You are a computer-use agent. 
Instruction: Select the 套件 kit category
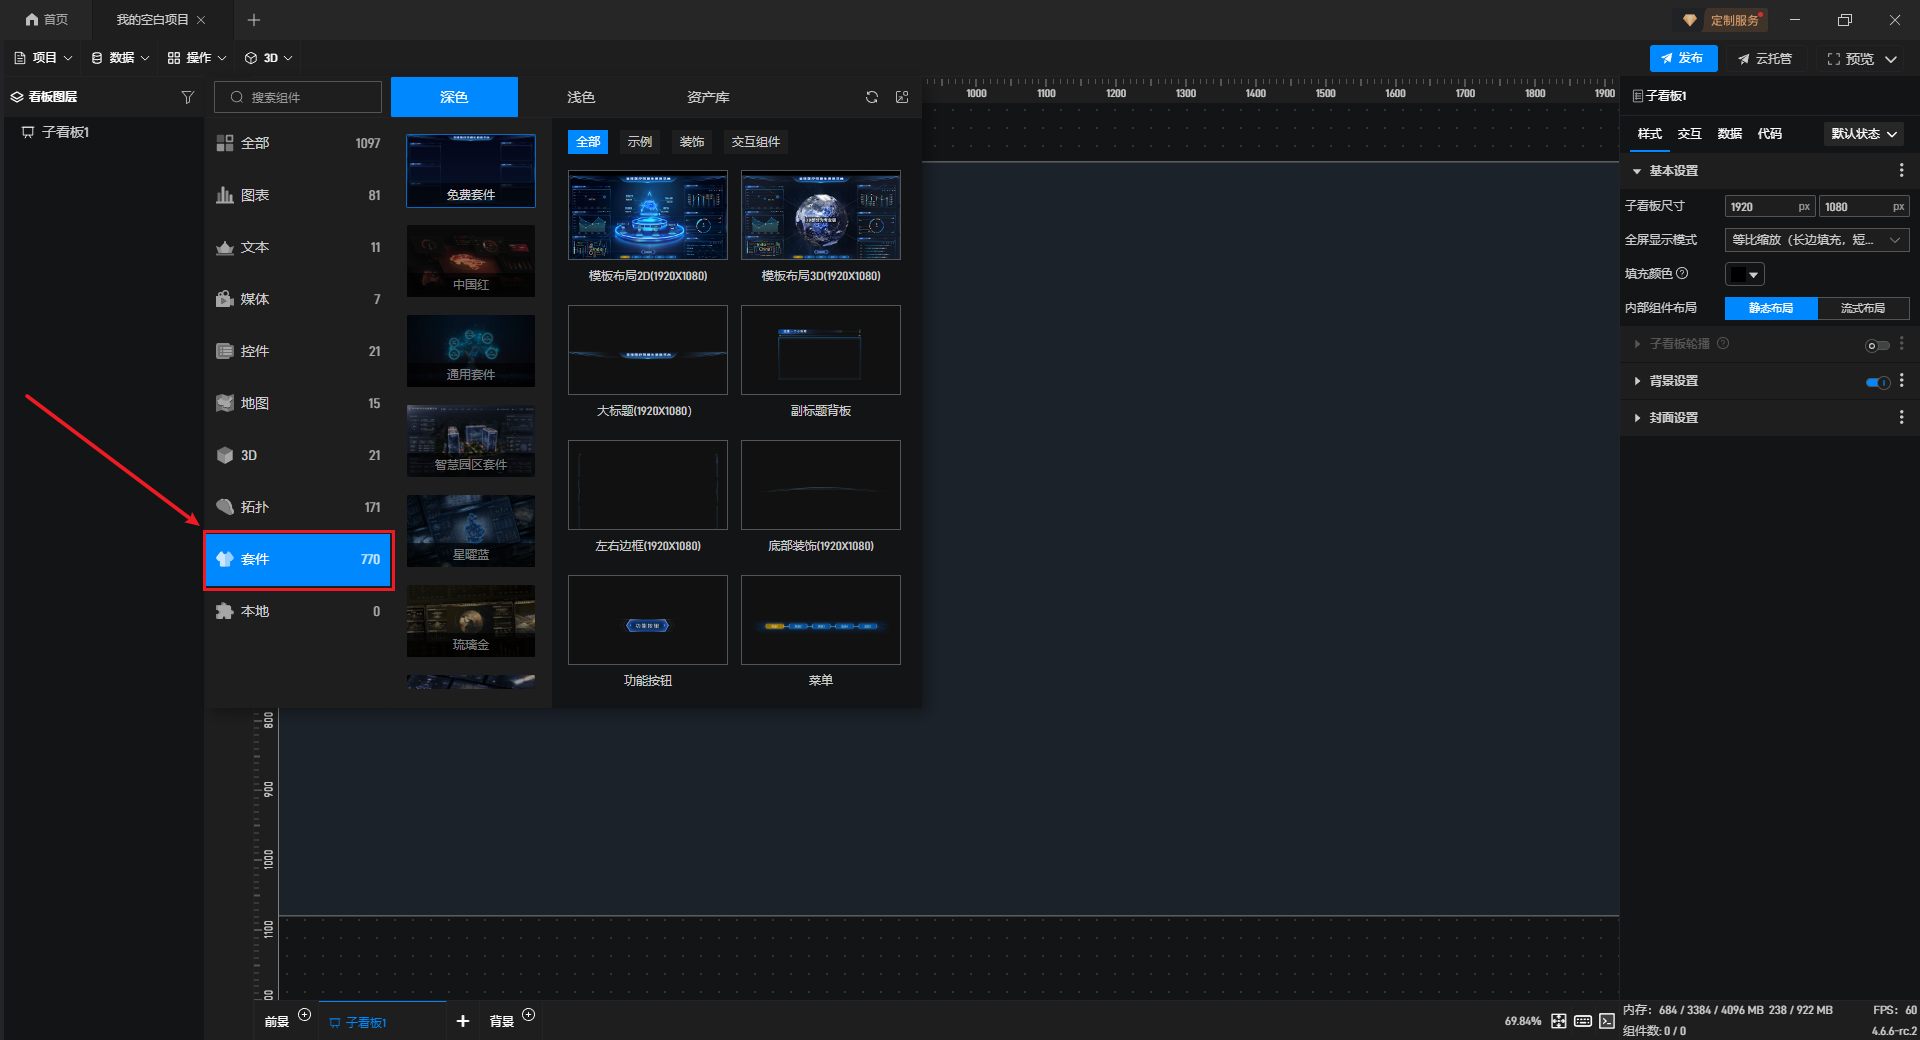click(x=298, y=559)
